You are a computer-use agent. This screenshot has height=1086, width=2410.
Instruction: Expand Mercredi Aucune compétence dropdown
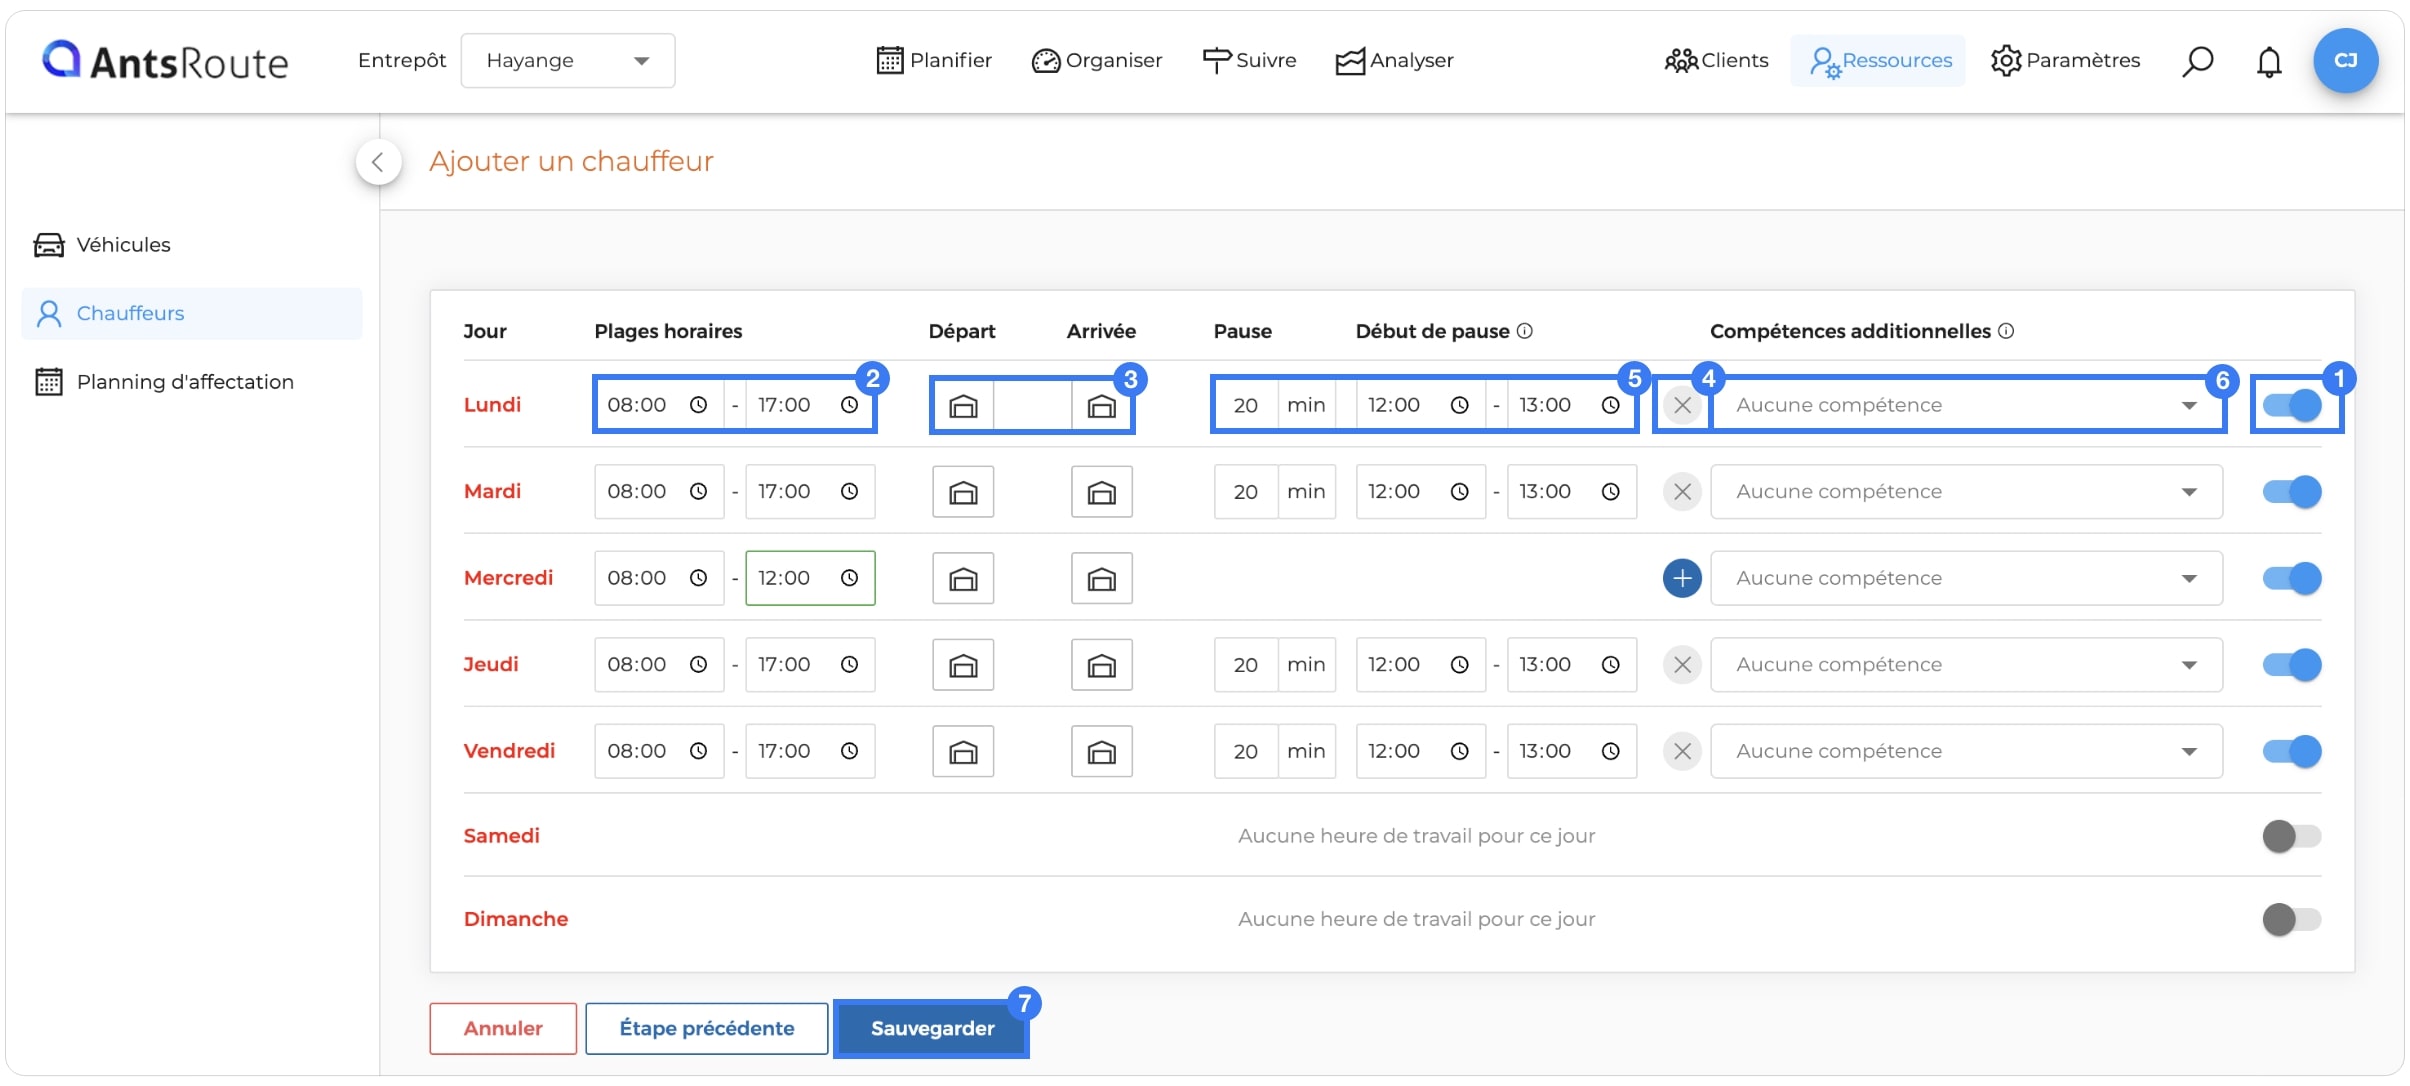coord(1966,578)
